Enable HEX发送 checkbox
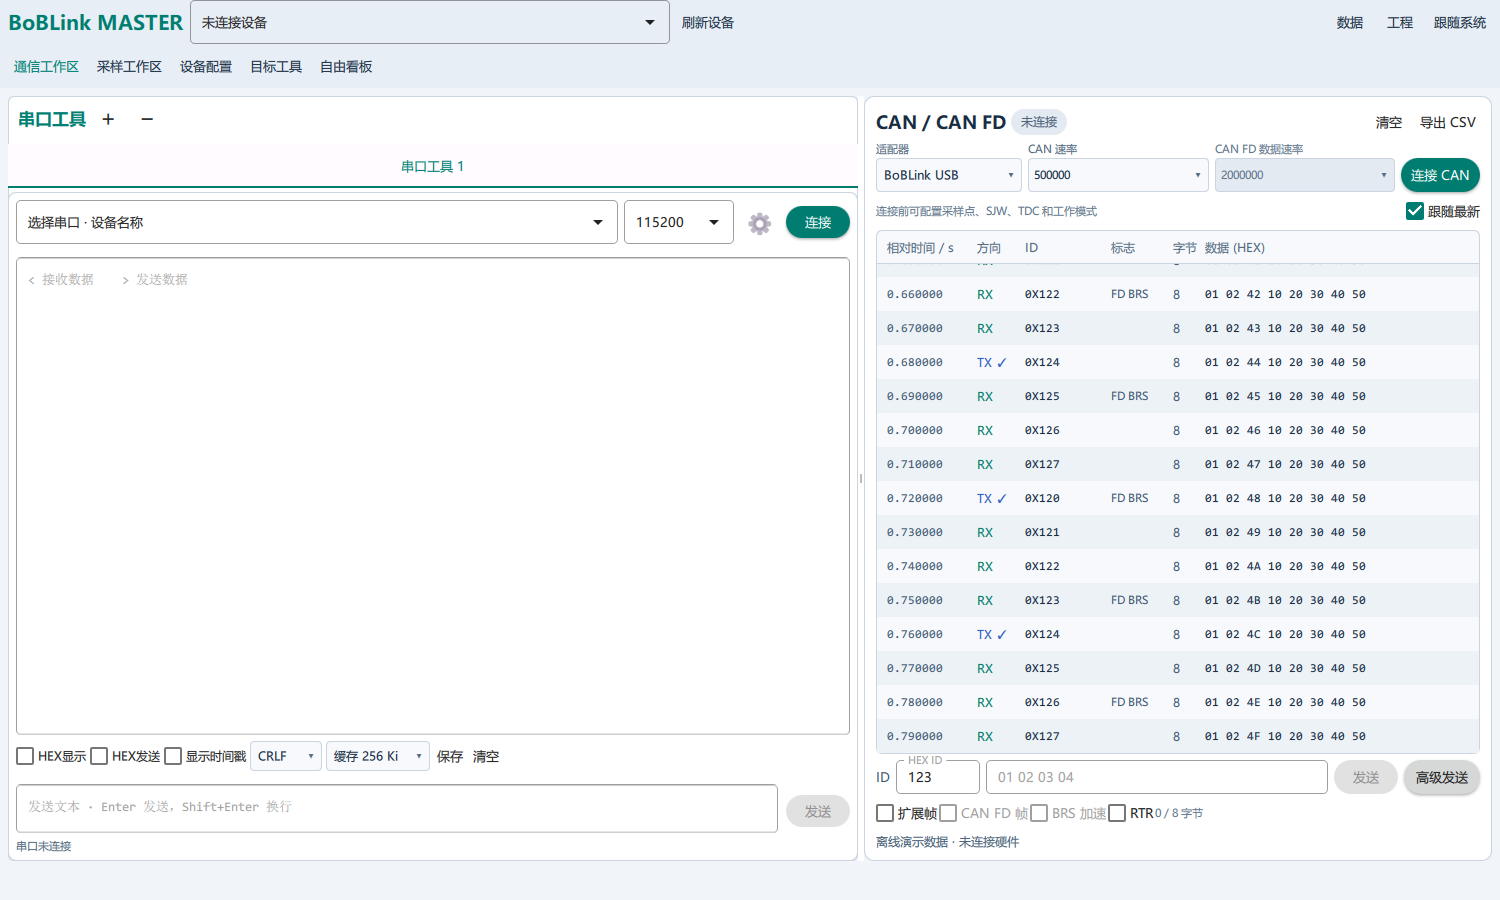 tap(99, 756)
